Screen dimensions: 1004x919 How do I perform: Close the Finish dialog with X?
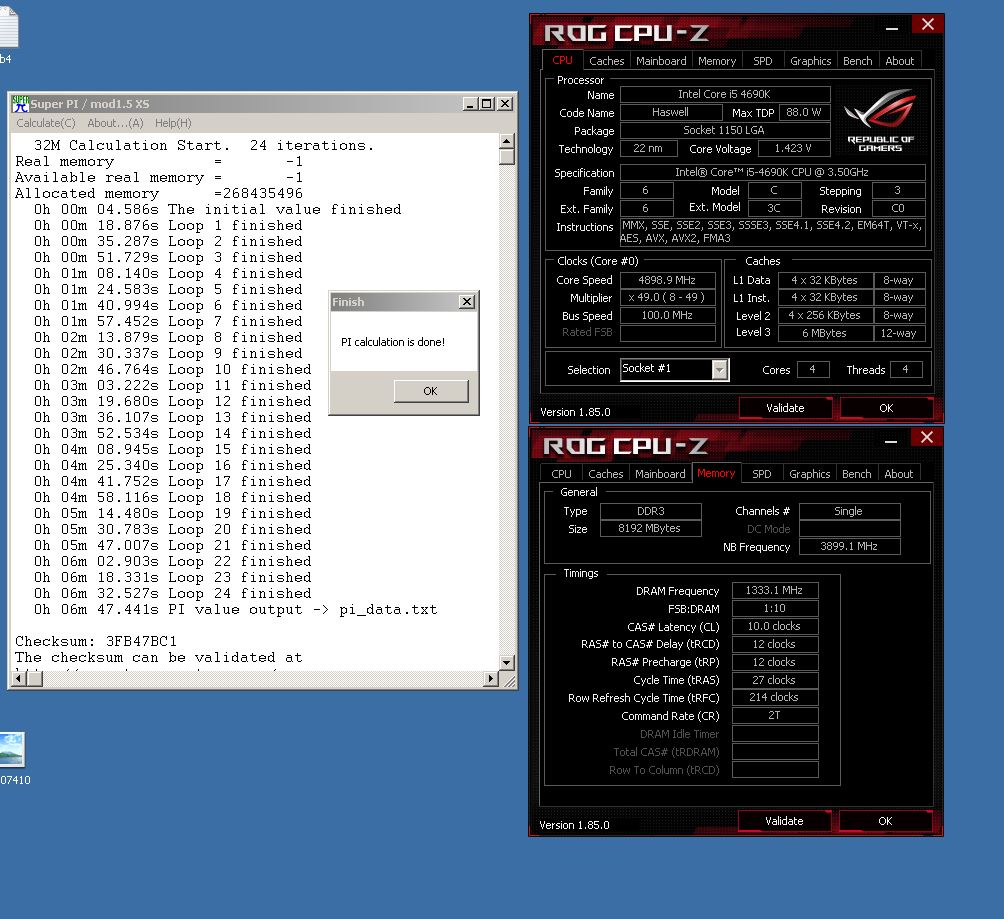click(x=467, y=302)
